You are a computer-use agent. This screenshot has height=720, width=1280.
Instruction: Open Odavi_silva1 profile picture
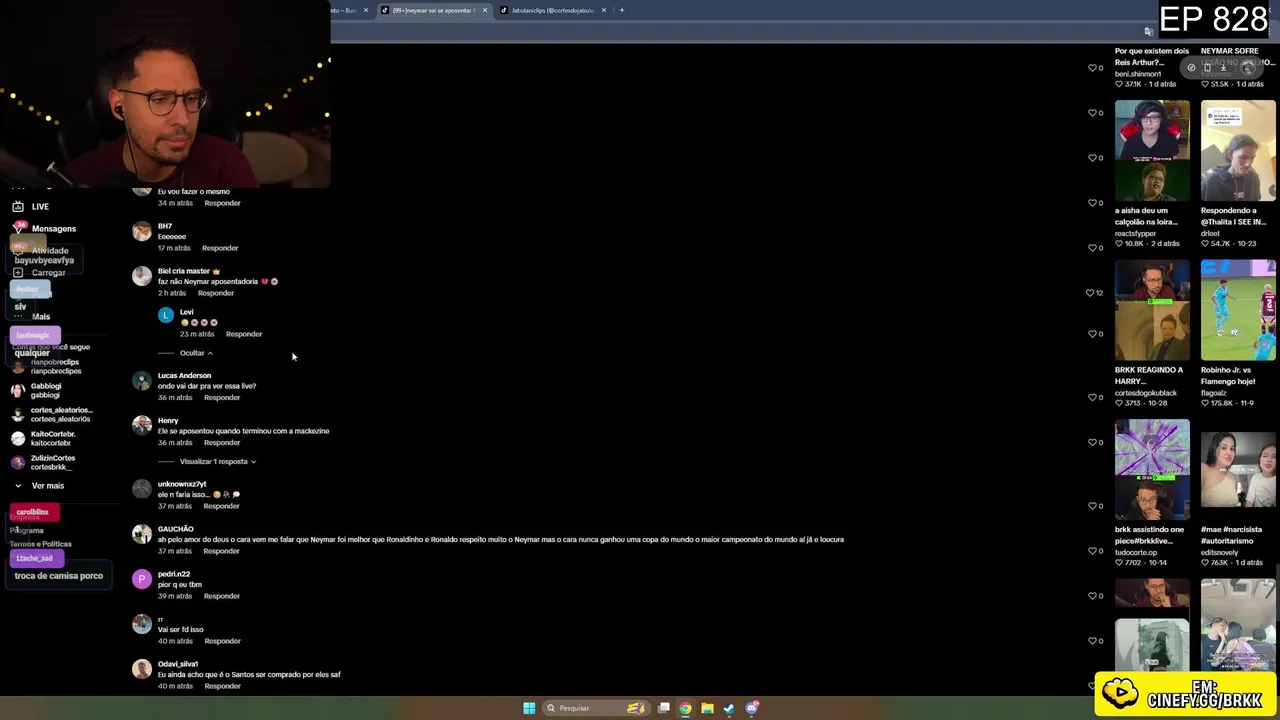142,669
